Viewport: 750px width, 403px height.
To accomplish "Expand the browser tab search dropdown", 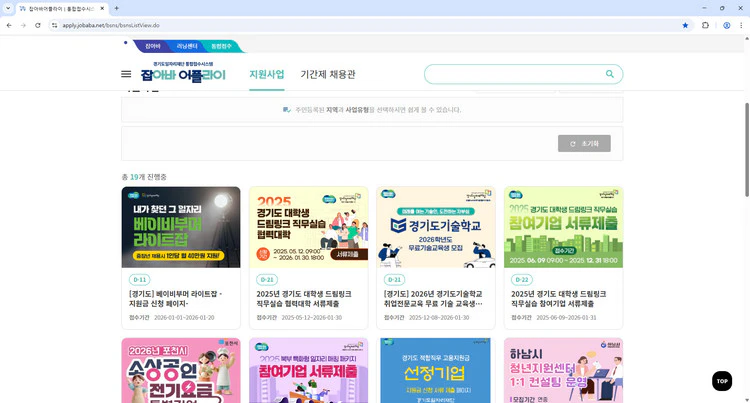I will [x=8, y=8].
